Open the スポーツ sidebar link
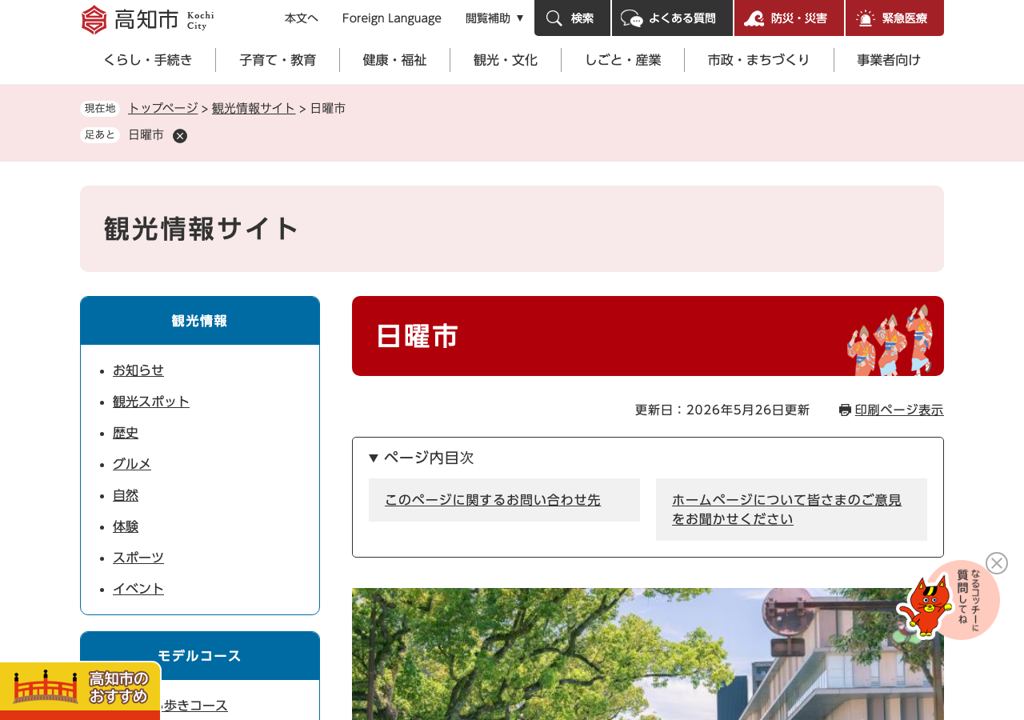Image resolution: width=1024 pixels, height=720 pixels. click(138, 558)
